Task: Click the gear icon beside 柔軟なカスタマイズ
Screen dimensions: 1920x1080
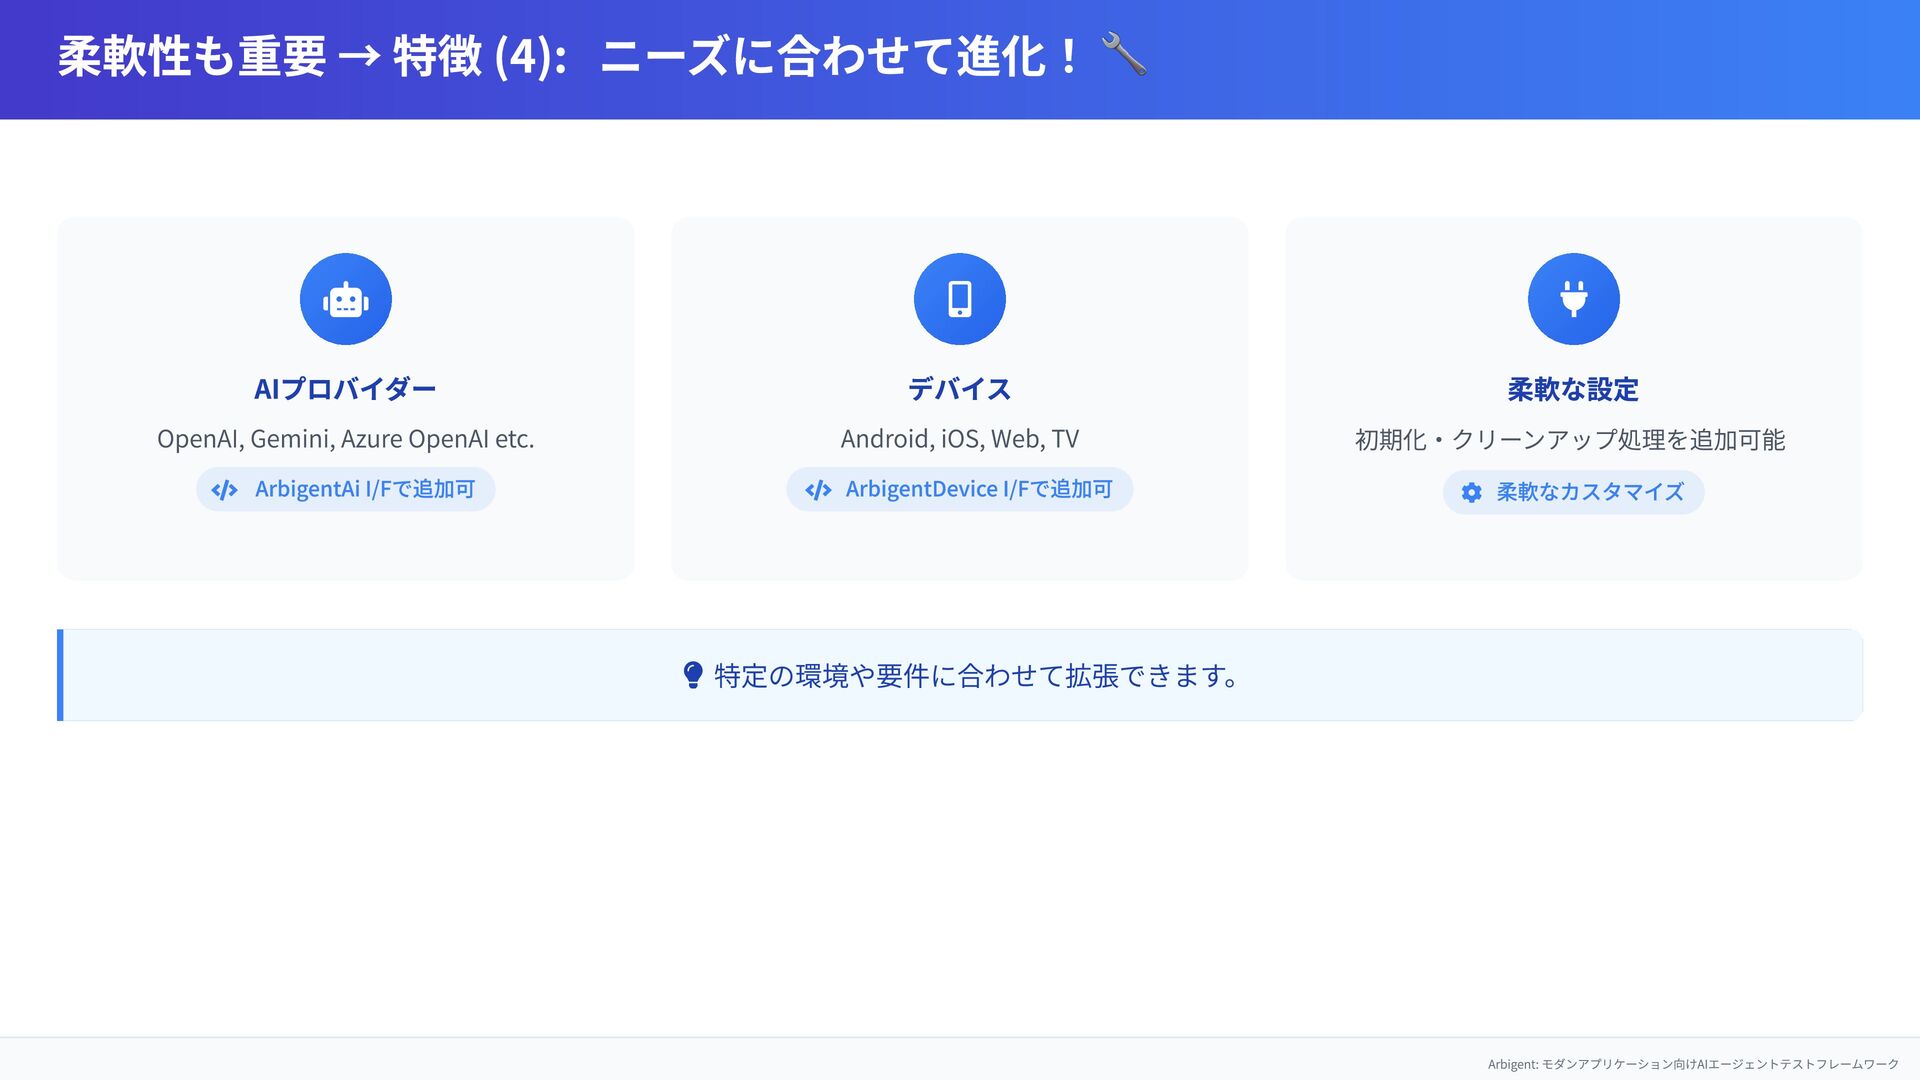Action: [x=1471, y=493]
